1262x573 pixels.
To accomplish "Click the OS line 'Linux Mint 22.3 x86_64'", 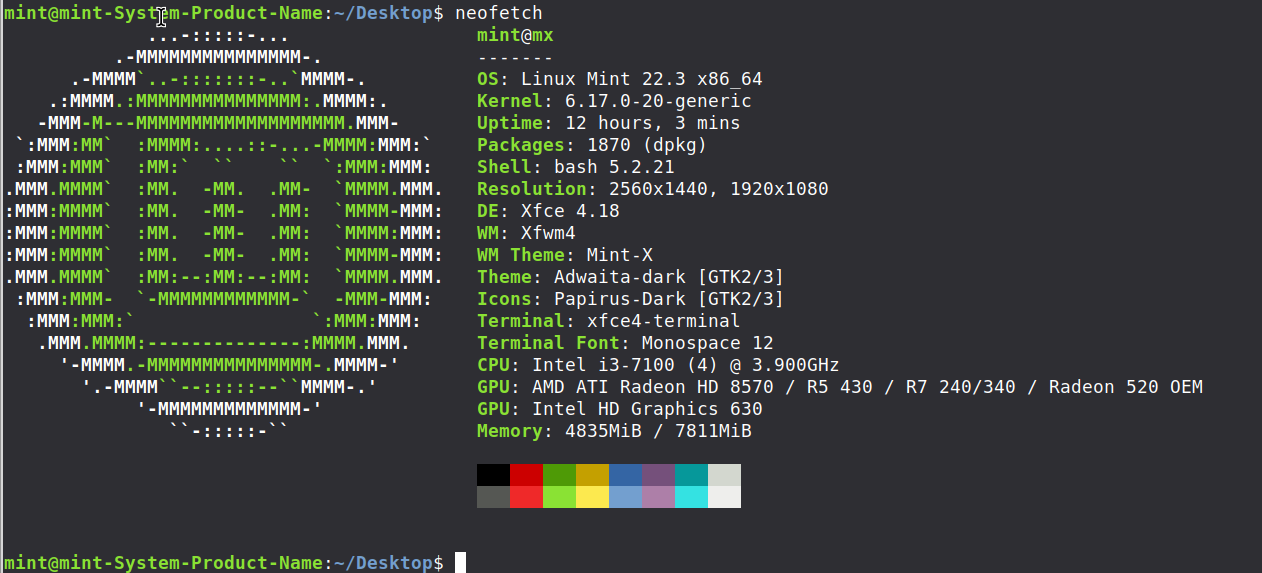I will (642, 79).
